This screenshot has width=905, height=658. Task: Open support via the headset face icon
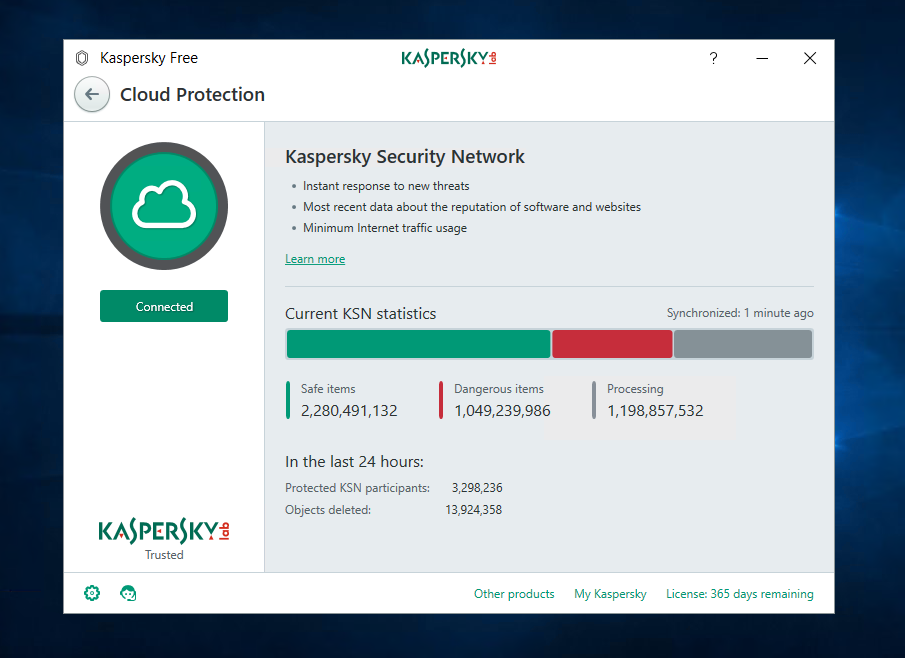pyautogui.click(x=128, y=593)
